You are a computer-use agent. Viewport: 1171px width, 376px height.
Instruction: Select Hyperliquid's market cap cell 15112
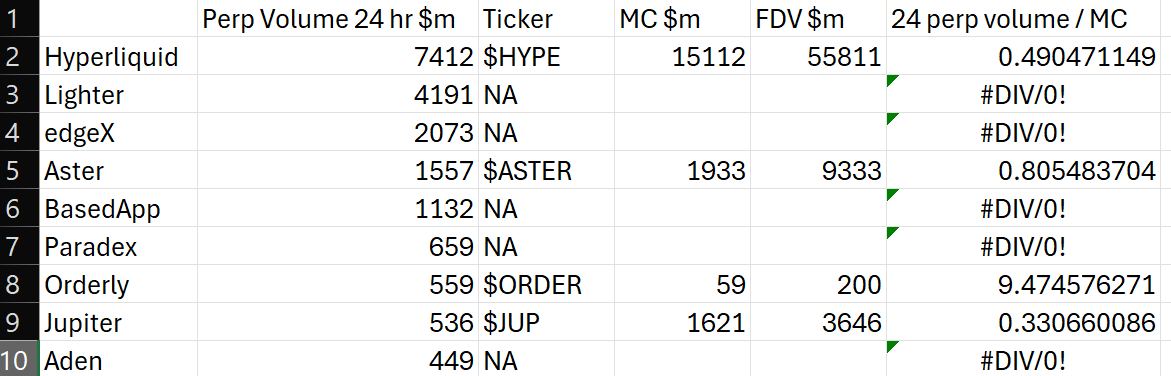coord(683,57)
